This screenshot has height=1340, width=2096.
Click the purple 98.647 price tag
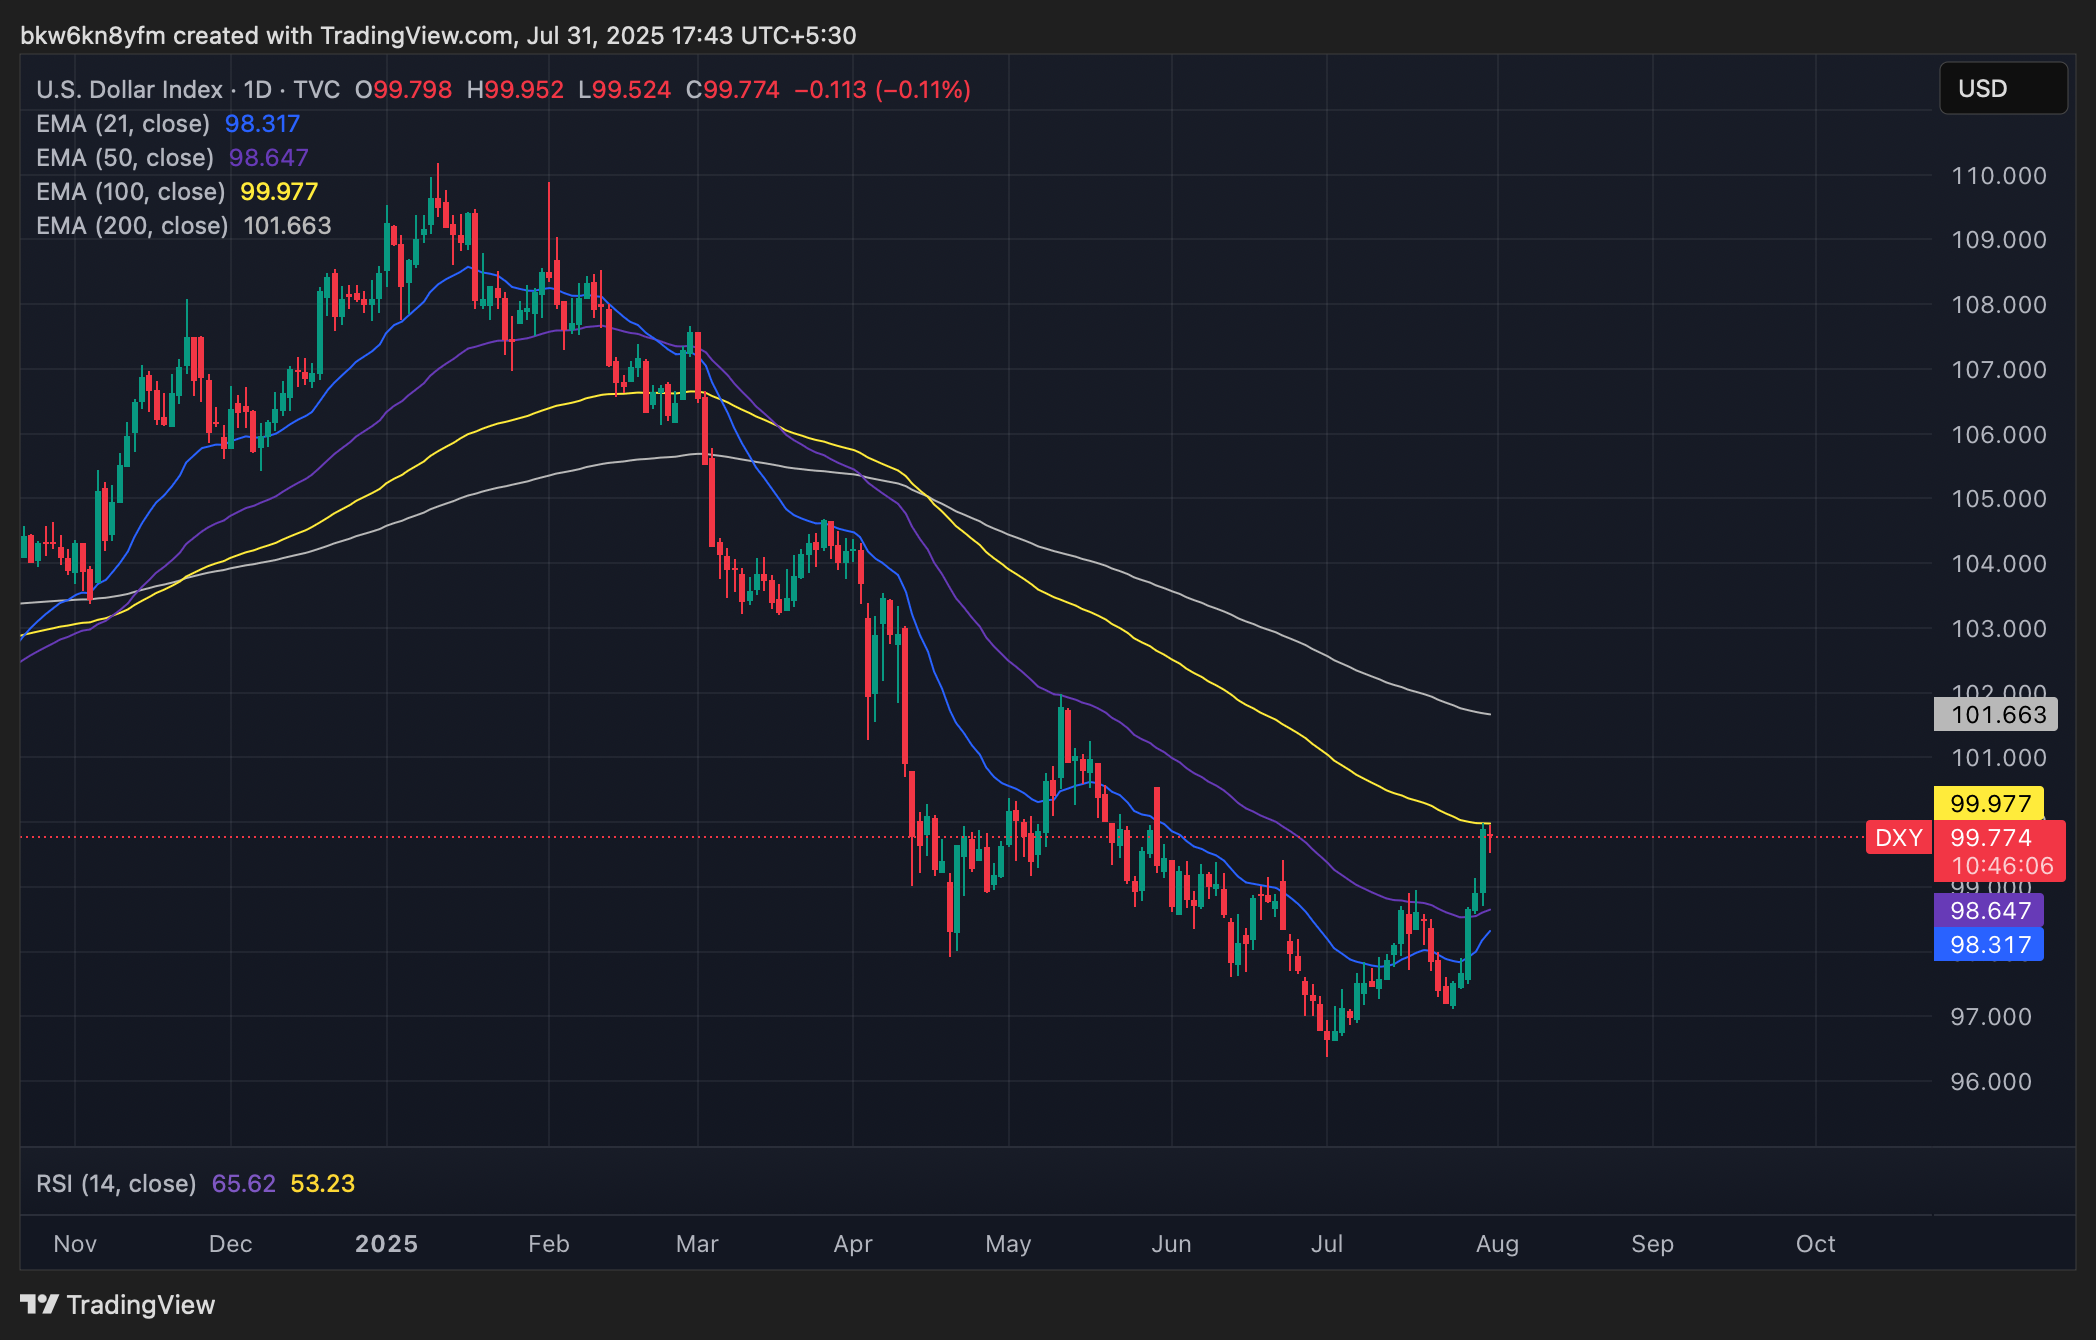pos(1989,910)
